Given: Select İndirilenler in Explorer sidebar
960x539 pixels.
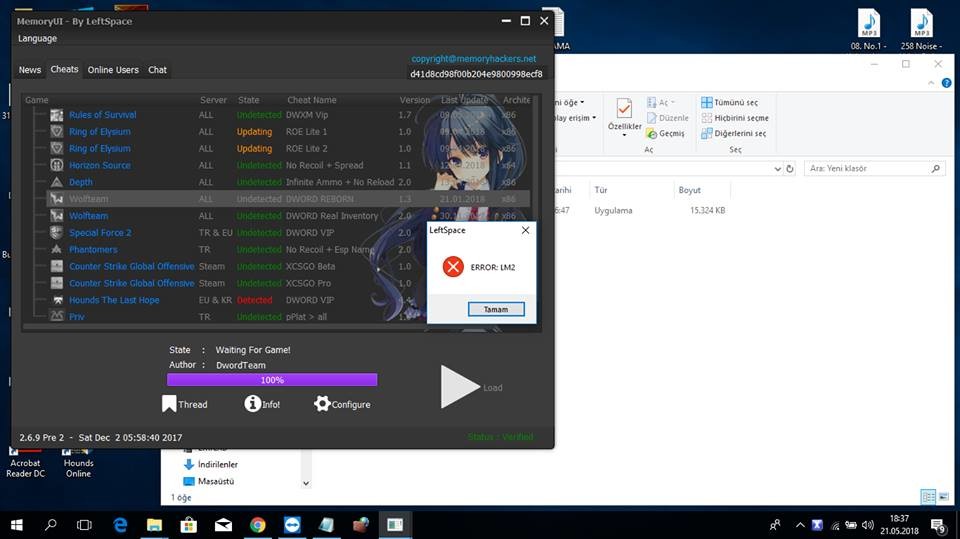Looking at the screenshot, I should [210, 464].
